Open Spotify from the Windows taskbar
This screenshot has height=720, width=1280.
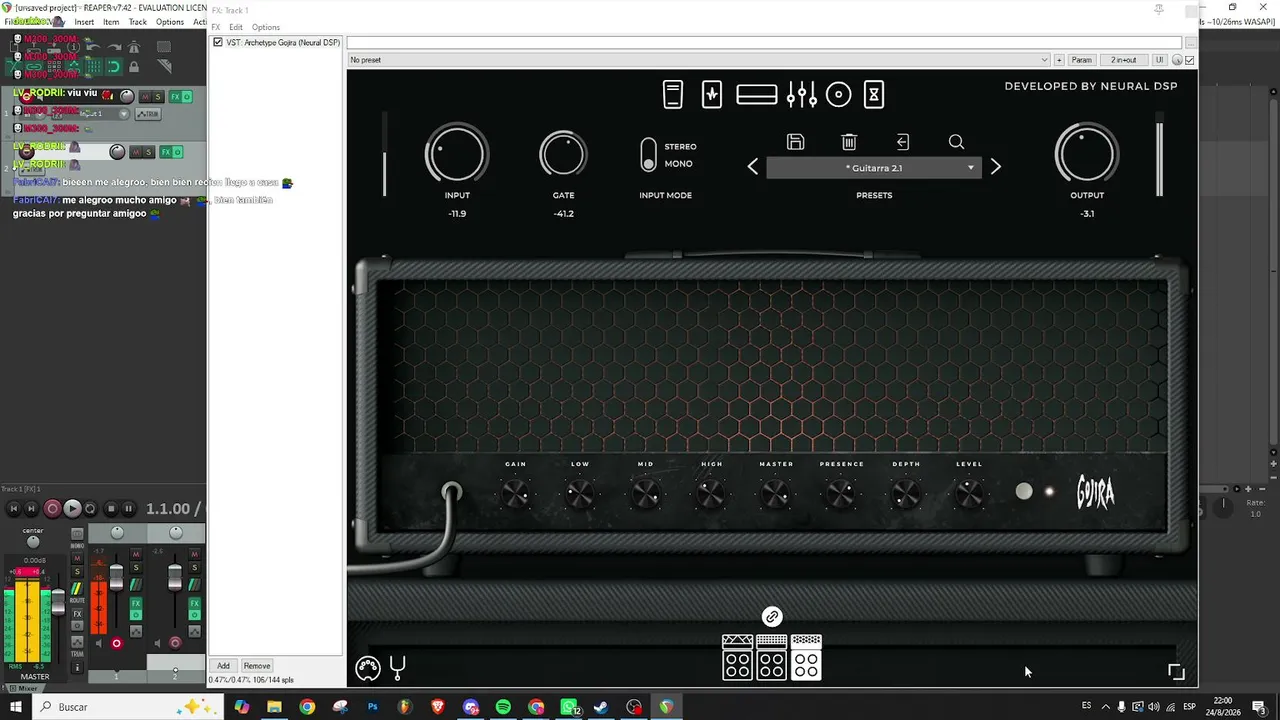coord(503,707)
